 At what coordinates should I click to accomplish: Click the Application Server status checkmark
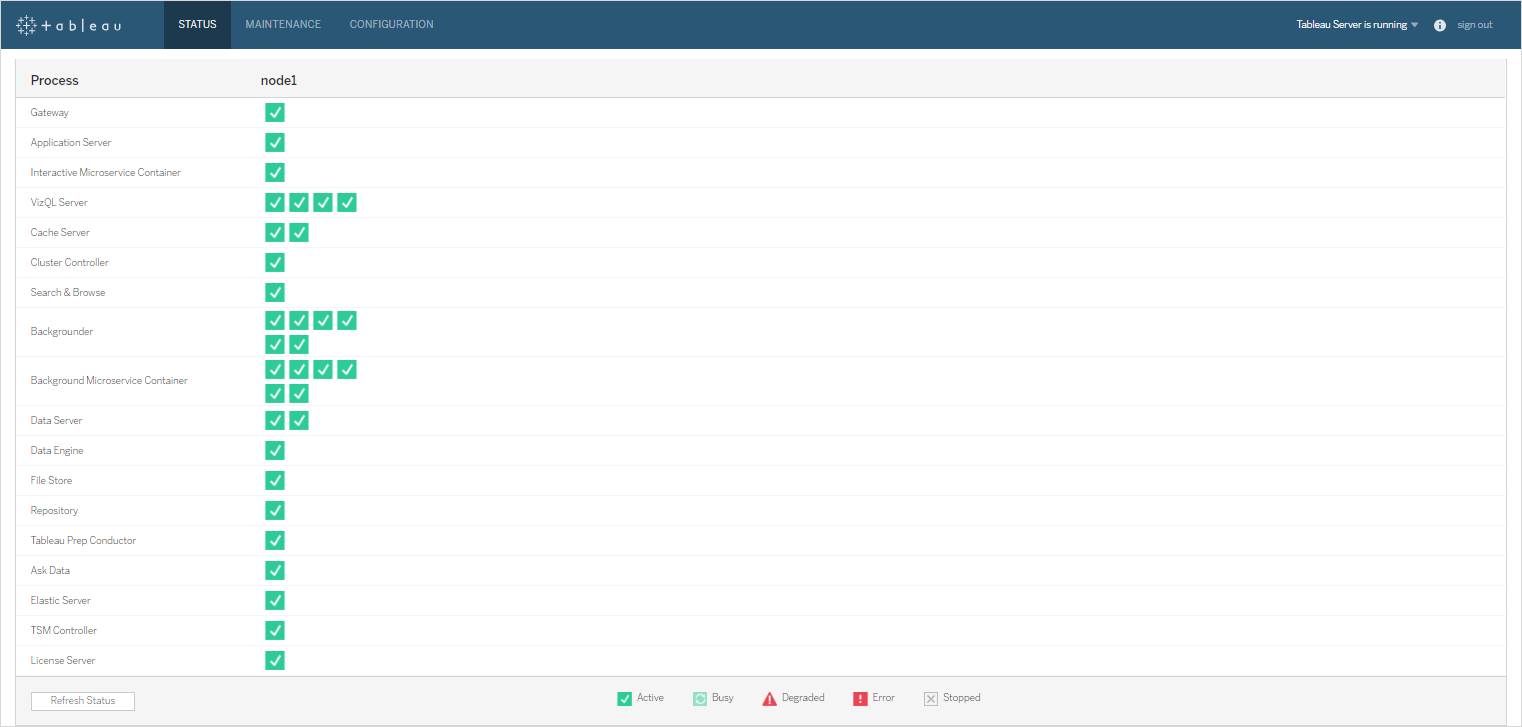point(275,142)
